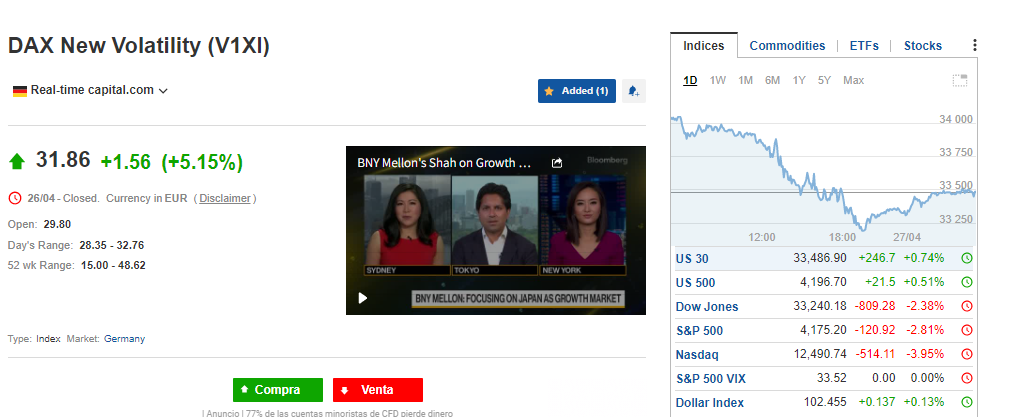Click the red clock icon next to 26/04
The width and height of the screenshot is (1035, 417).
pyautogui.click(x=14, y=198)
